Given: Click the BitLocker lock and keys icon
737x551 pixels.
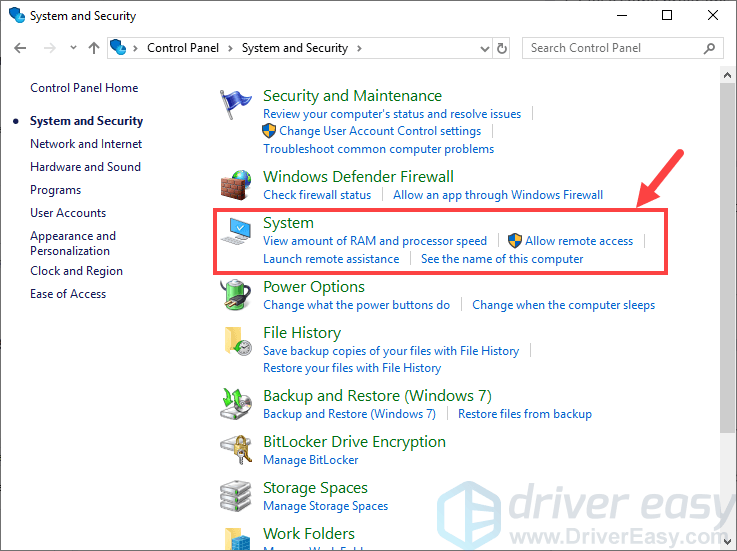Looking at the screenshot, I should click(x=236, y=450).
